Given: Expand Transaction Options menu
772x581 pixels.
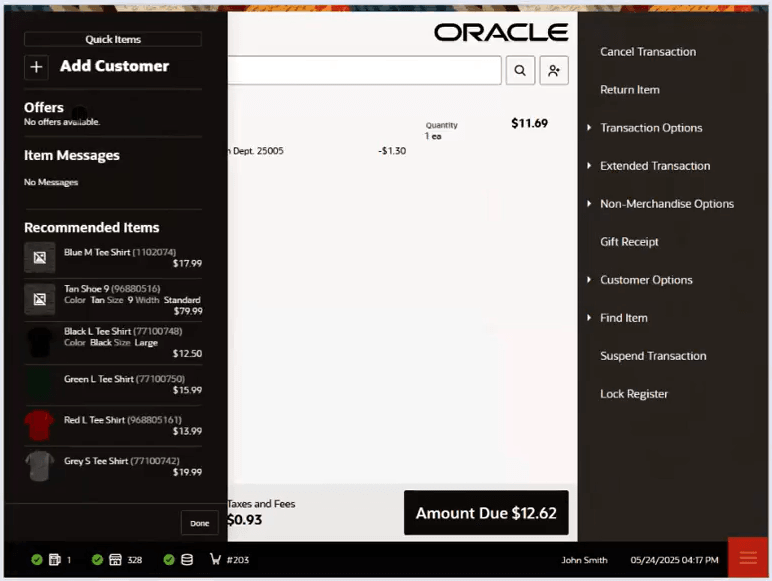Looking at the screenshot, I should [x=651, y=128].
